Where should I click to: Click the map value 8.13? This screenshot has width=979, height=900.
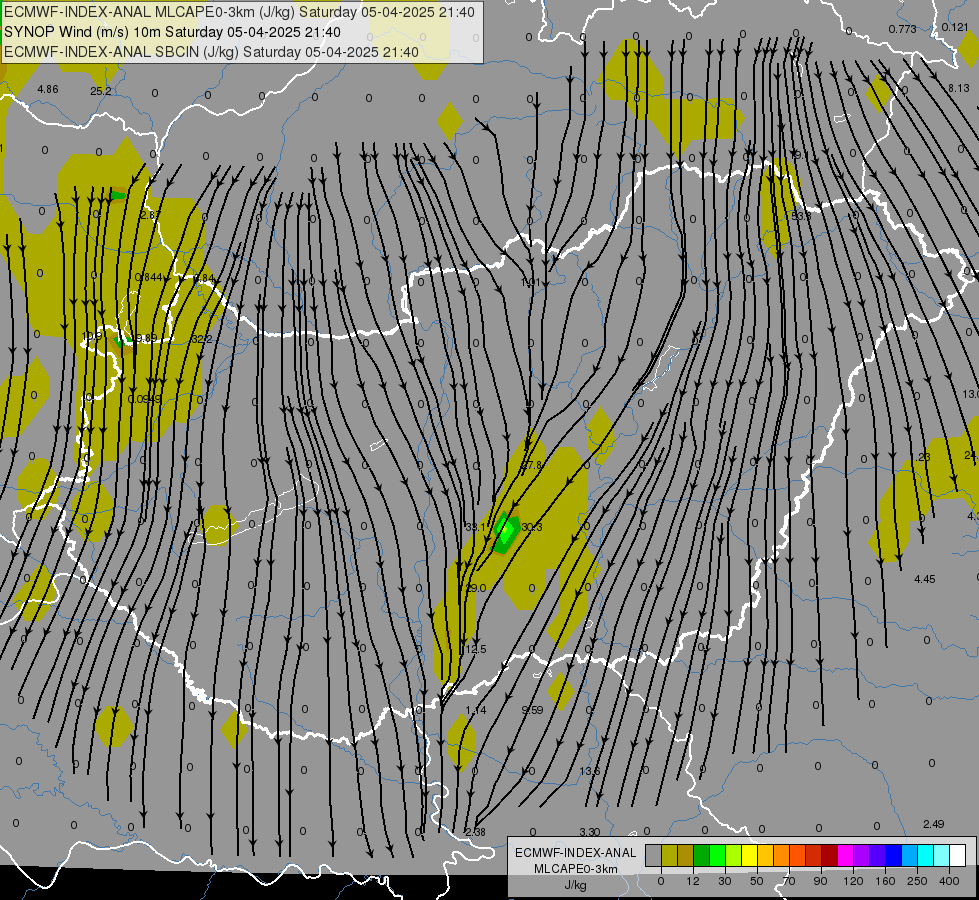pos(959,88)
